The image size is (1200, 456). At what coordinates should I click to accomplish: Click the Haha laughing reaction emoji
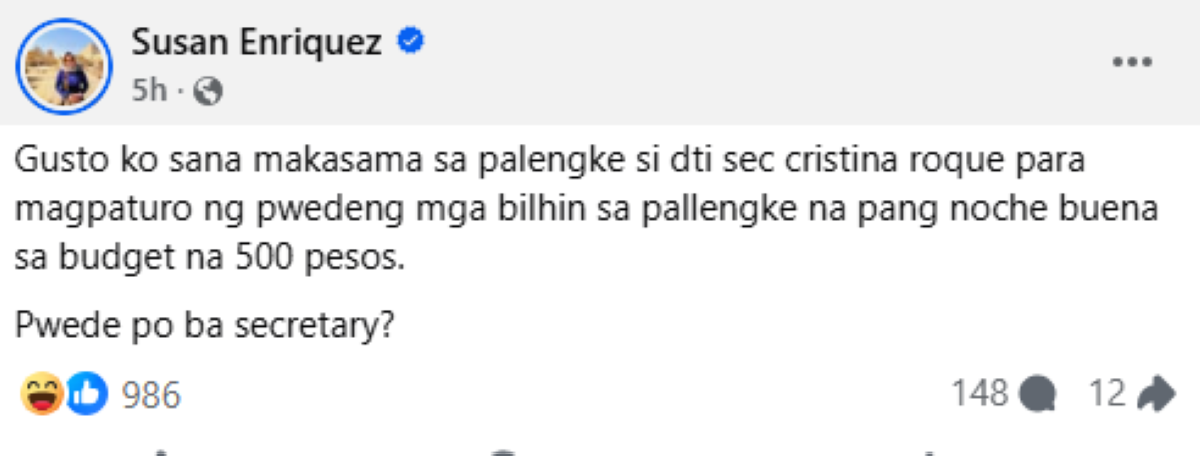point(41,394)
